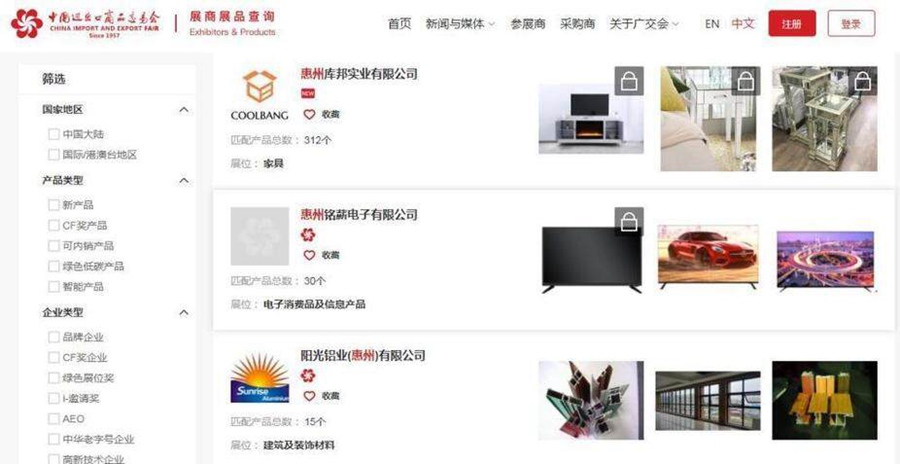Click the Canton Fair flower logo in header
Viewport: 900px width, 464px height.
pyautogui.click(x=26, y=24)
